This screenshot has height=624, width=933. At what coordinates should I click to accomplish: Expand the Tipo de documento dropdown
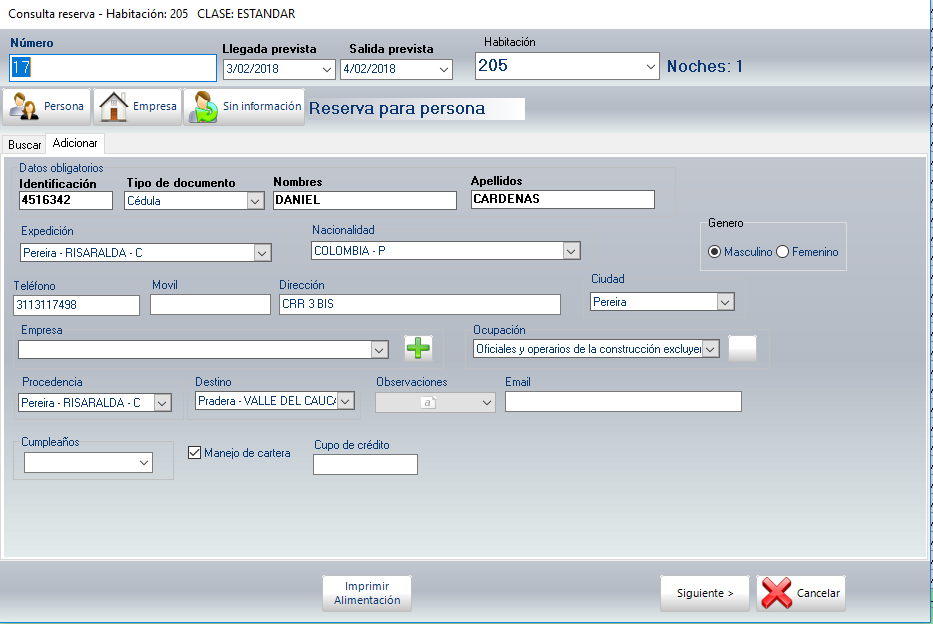(255, 200)
